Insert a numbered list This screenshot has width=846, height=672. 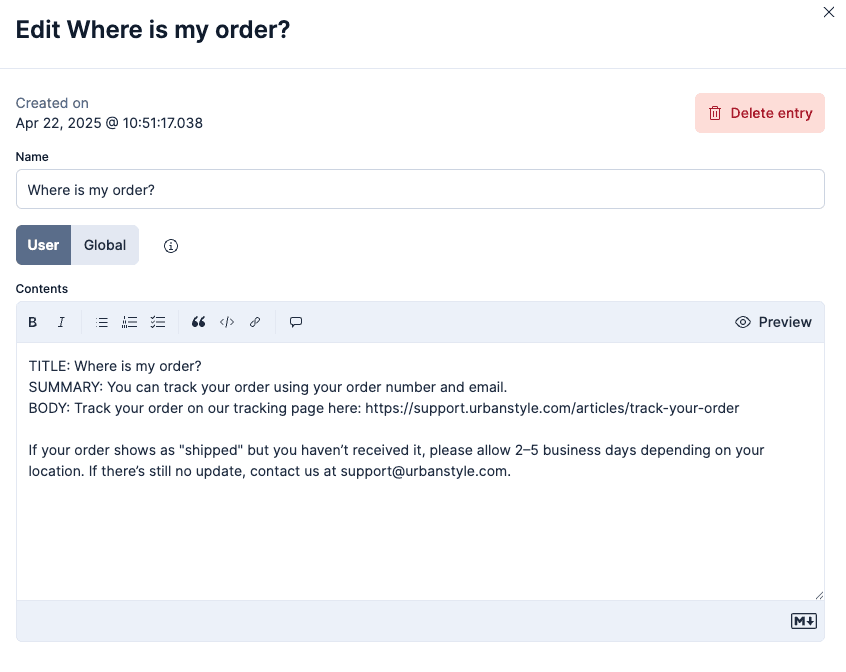[130, 322]
